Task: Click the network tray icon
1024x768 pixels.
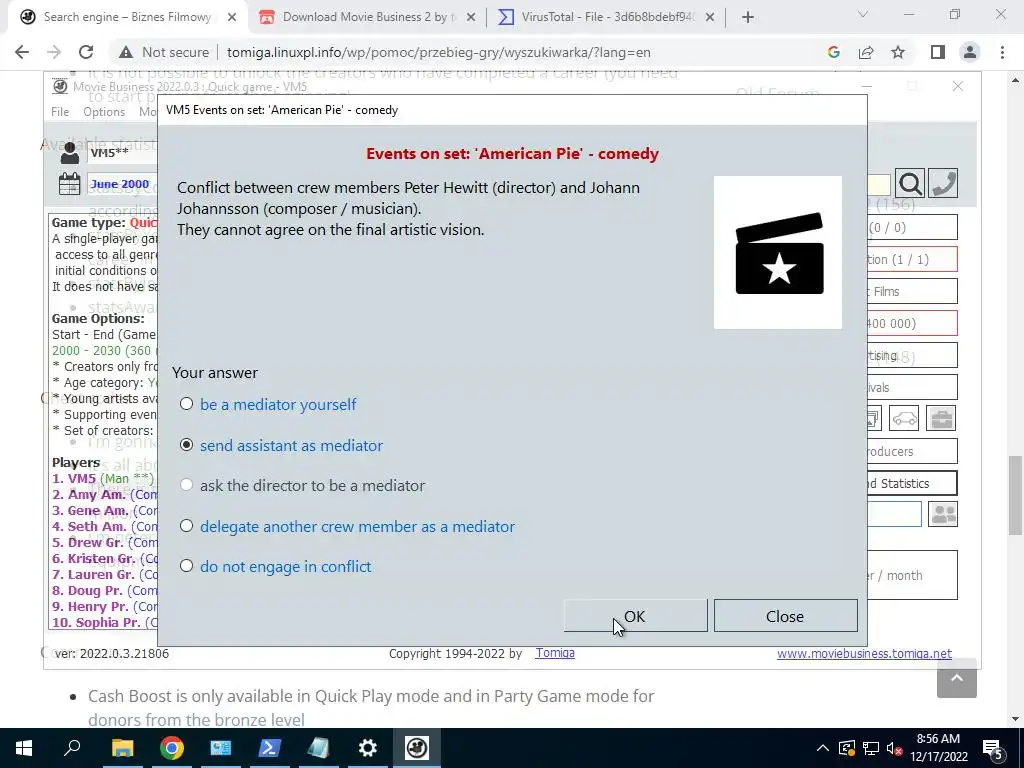Action: 871,748
